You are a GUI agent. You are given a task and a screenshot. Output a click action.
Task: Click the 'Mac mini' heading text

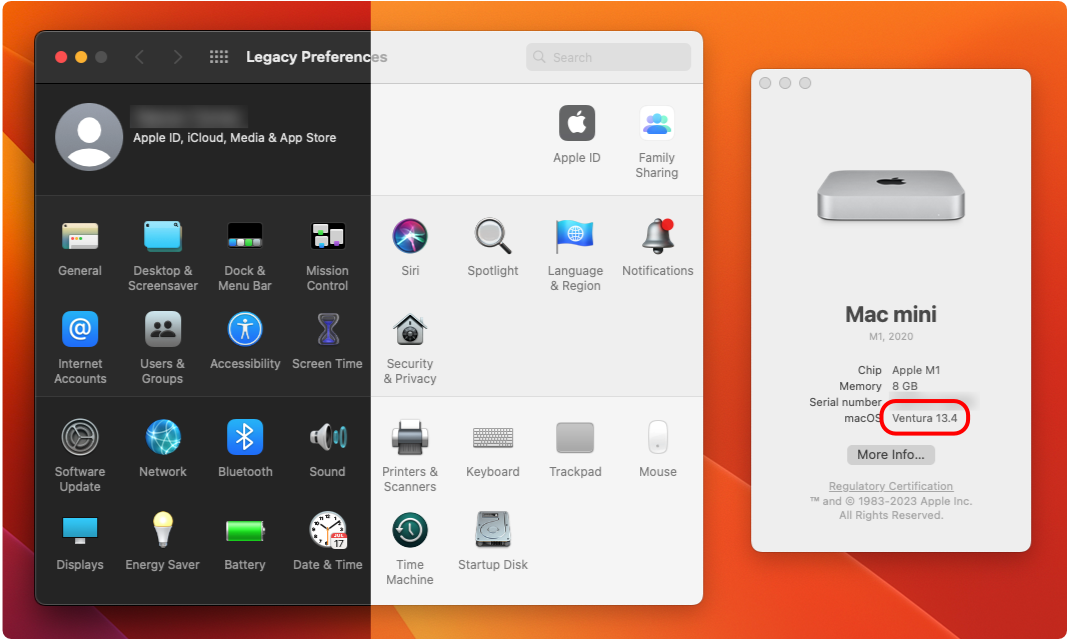(891, 315)
